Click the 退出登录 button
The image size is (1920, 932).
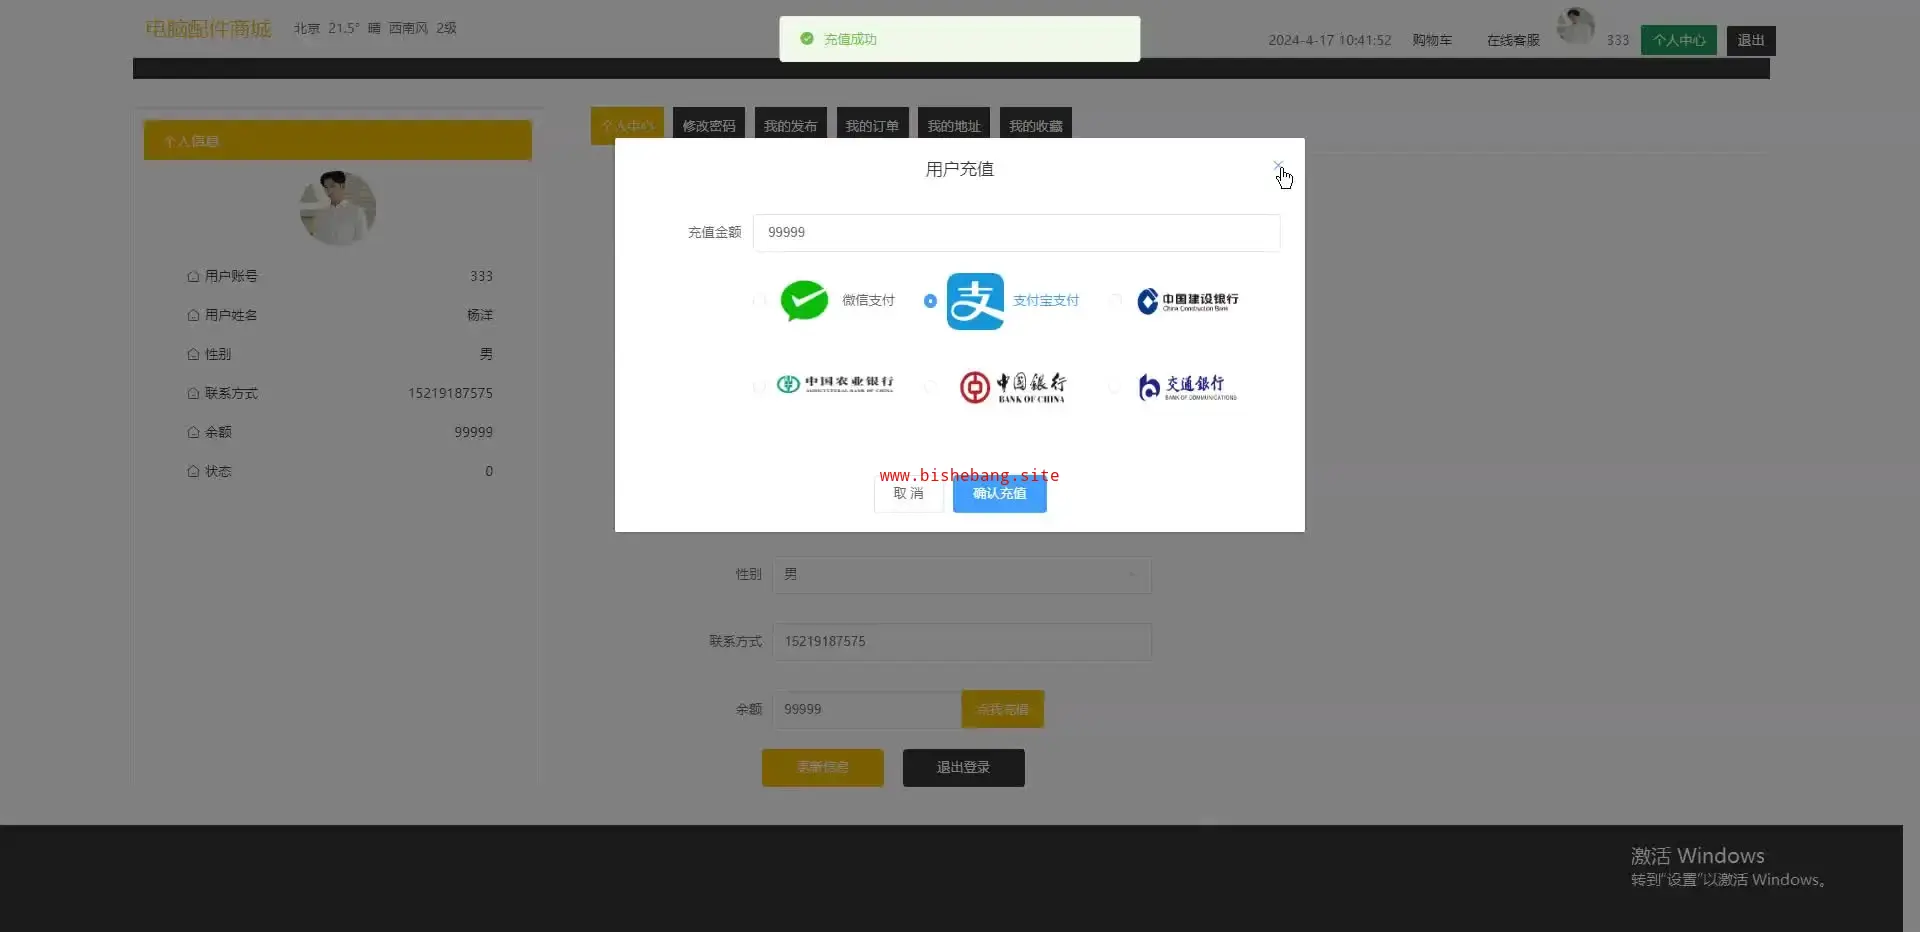(964, 768)
